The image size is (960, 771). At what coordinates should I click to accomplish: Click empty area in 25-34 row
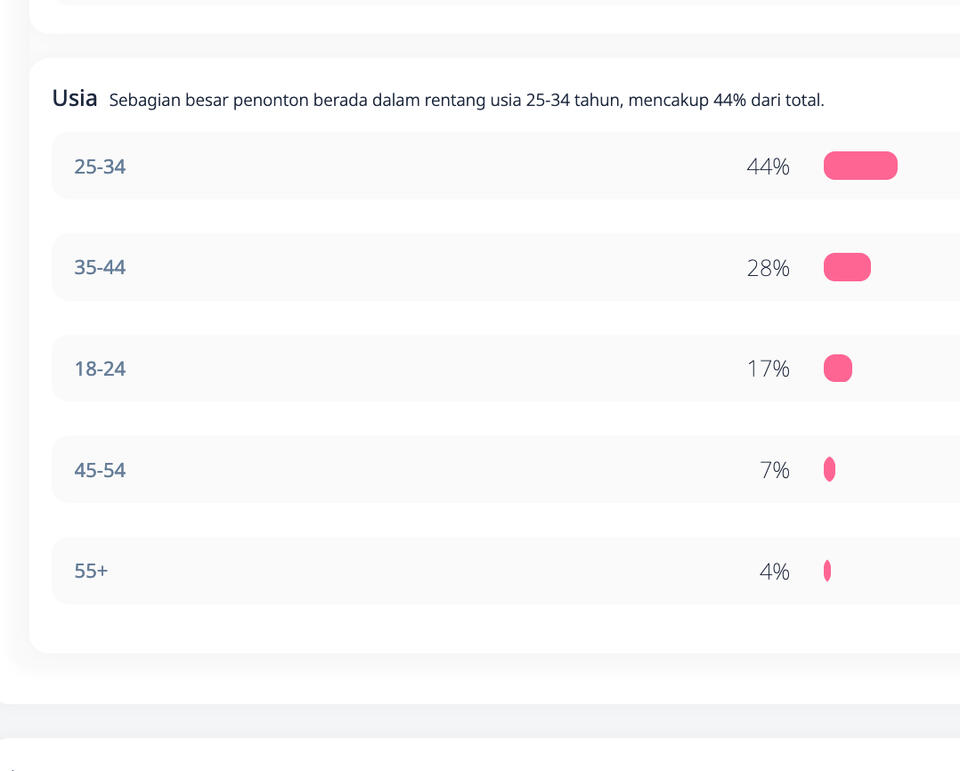pyautogui.click(x=429, y=166)
